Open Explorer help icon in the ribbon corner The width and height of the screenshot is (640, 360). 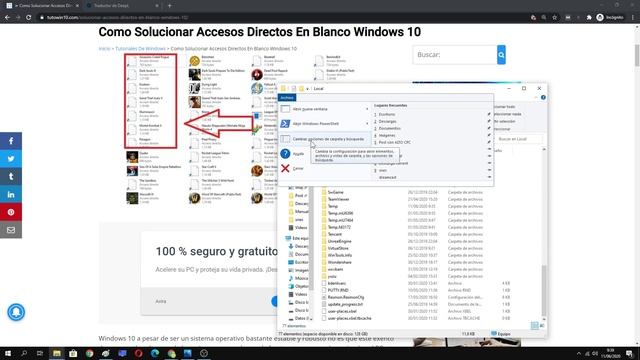(543, 98)
